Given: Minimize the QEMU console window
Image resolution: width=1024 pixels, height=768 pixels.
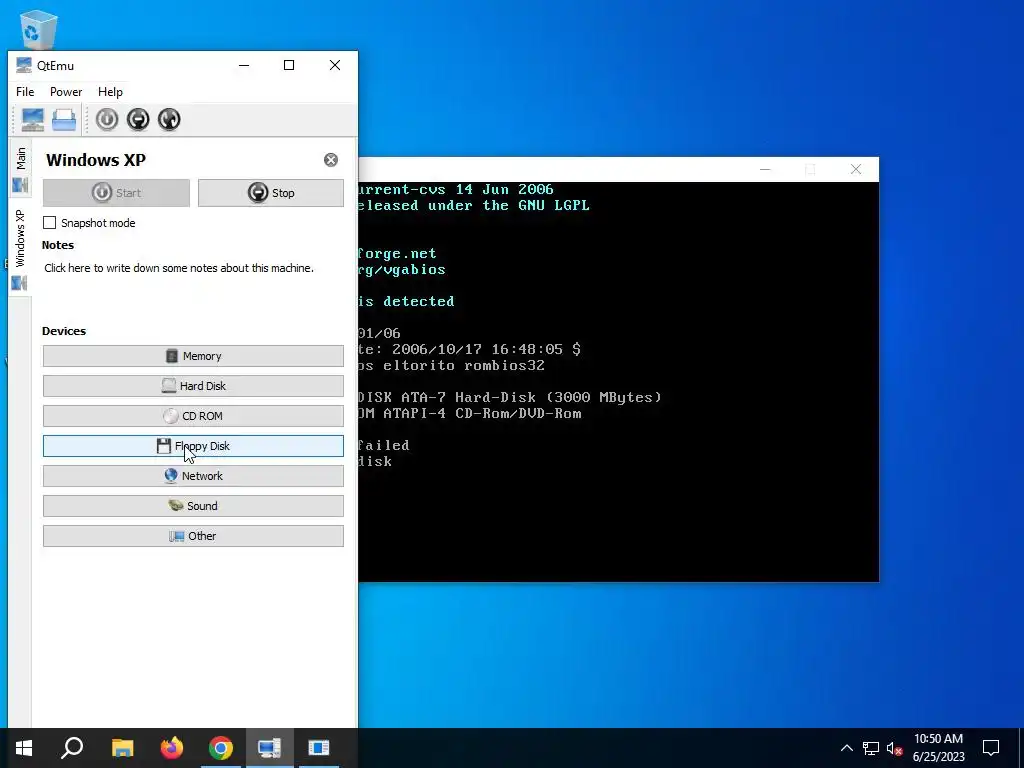Looking at the screenshot, I should pos(765,170).
